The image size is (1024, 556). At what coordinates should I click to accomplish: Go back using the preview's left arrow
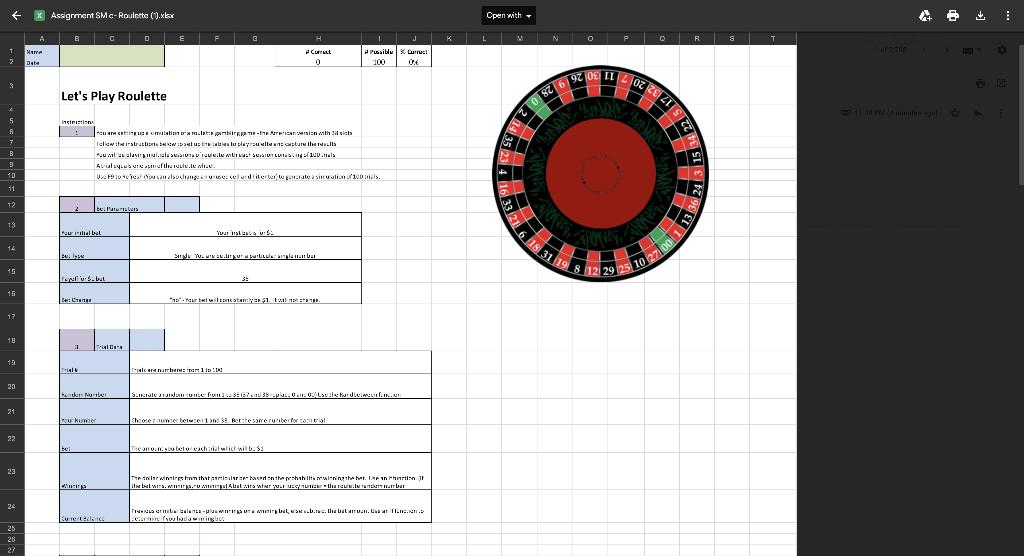pyautogui.click(x=16, y=15)
